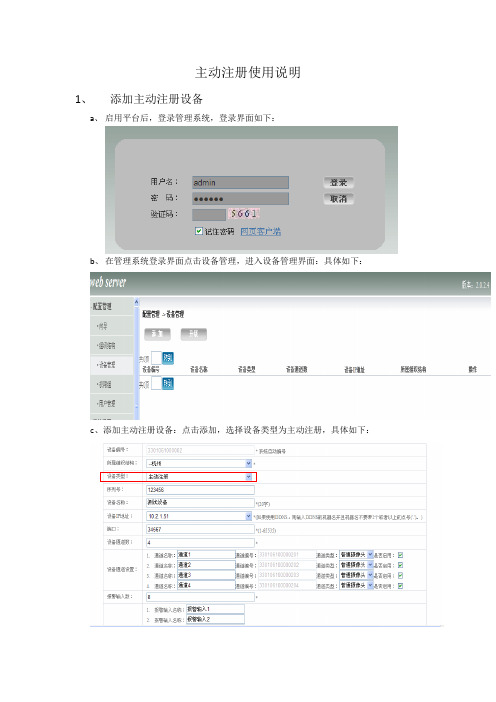
Task: Open the channel type dropdown for 通道3
Action: coord(356,575)
